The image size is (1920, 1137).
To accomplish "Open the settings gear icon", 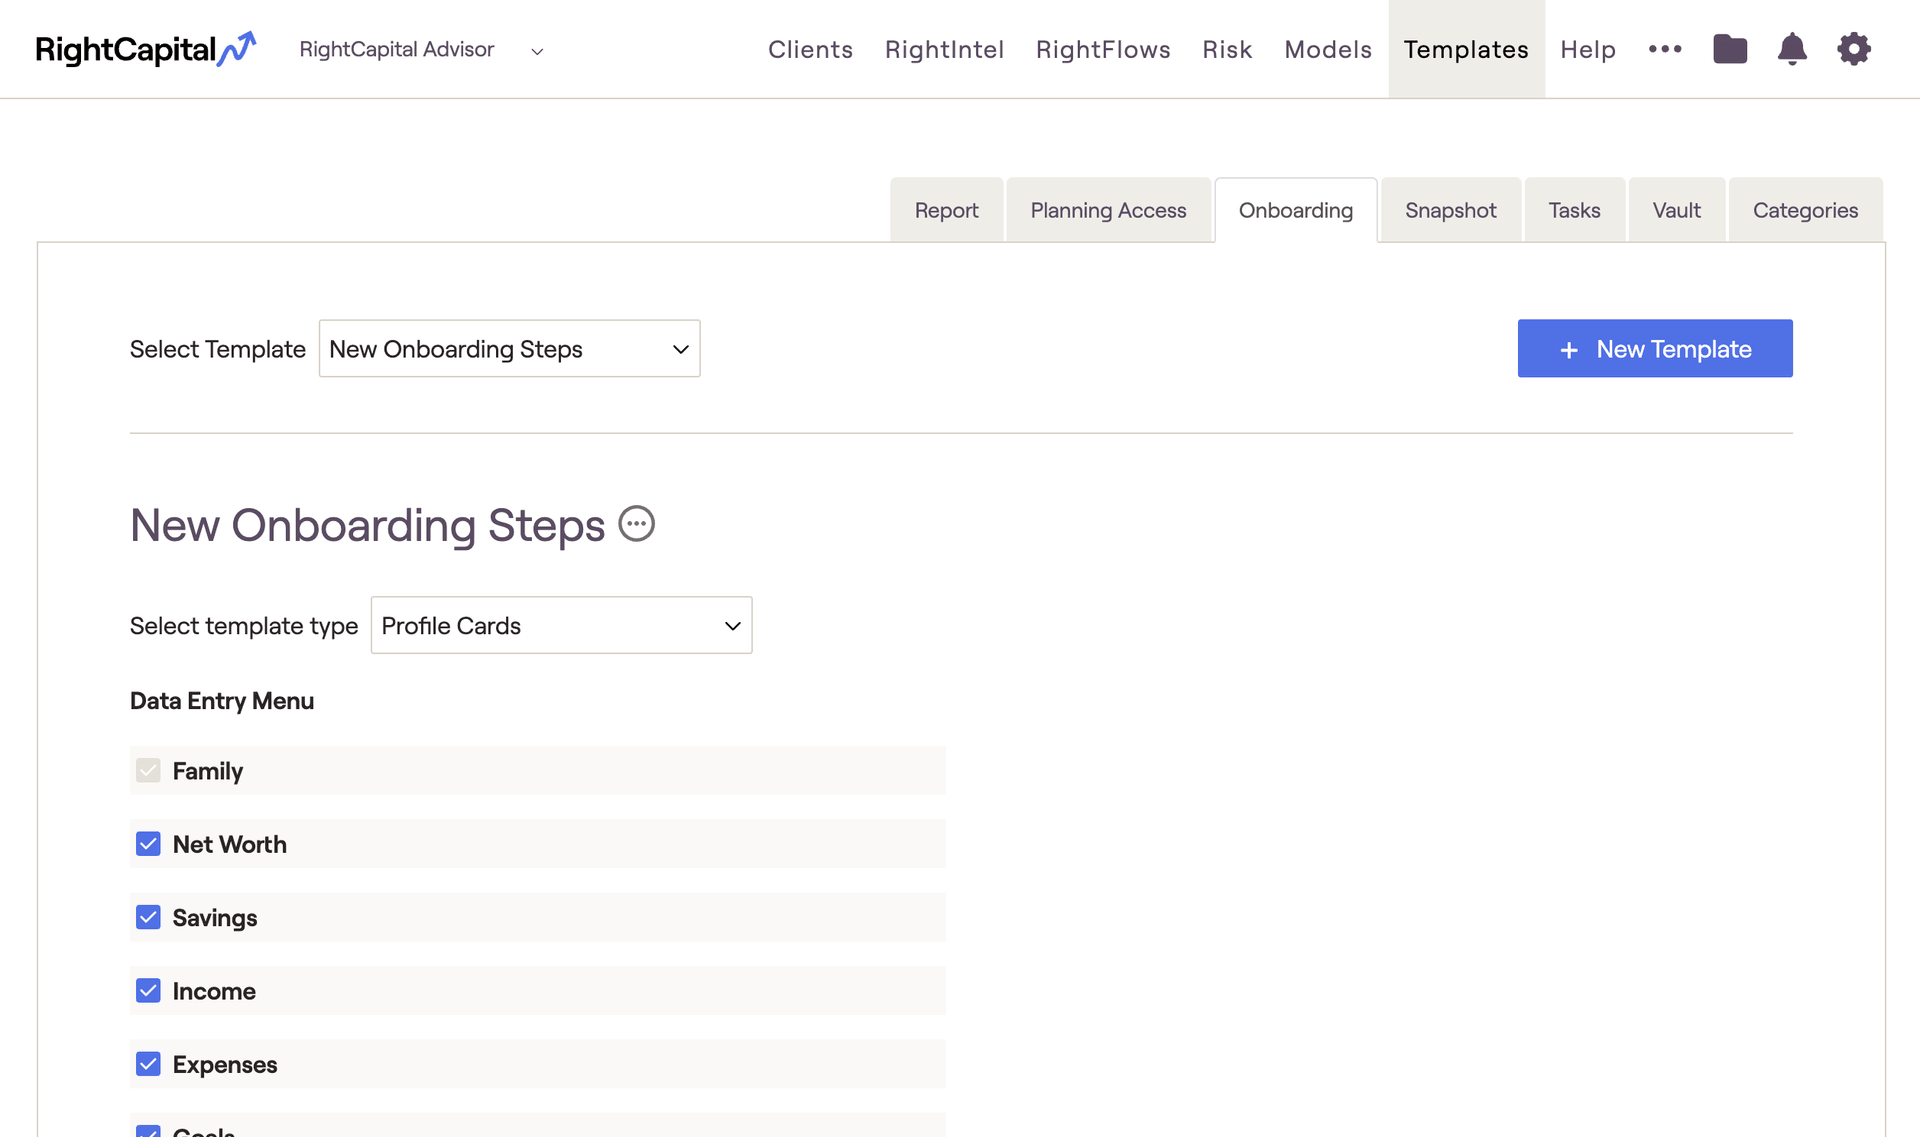I will 1854,49.
